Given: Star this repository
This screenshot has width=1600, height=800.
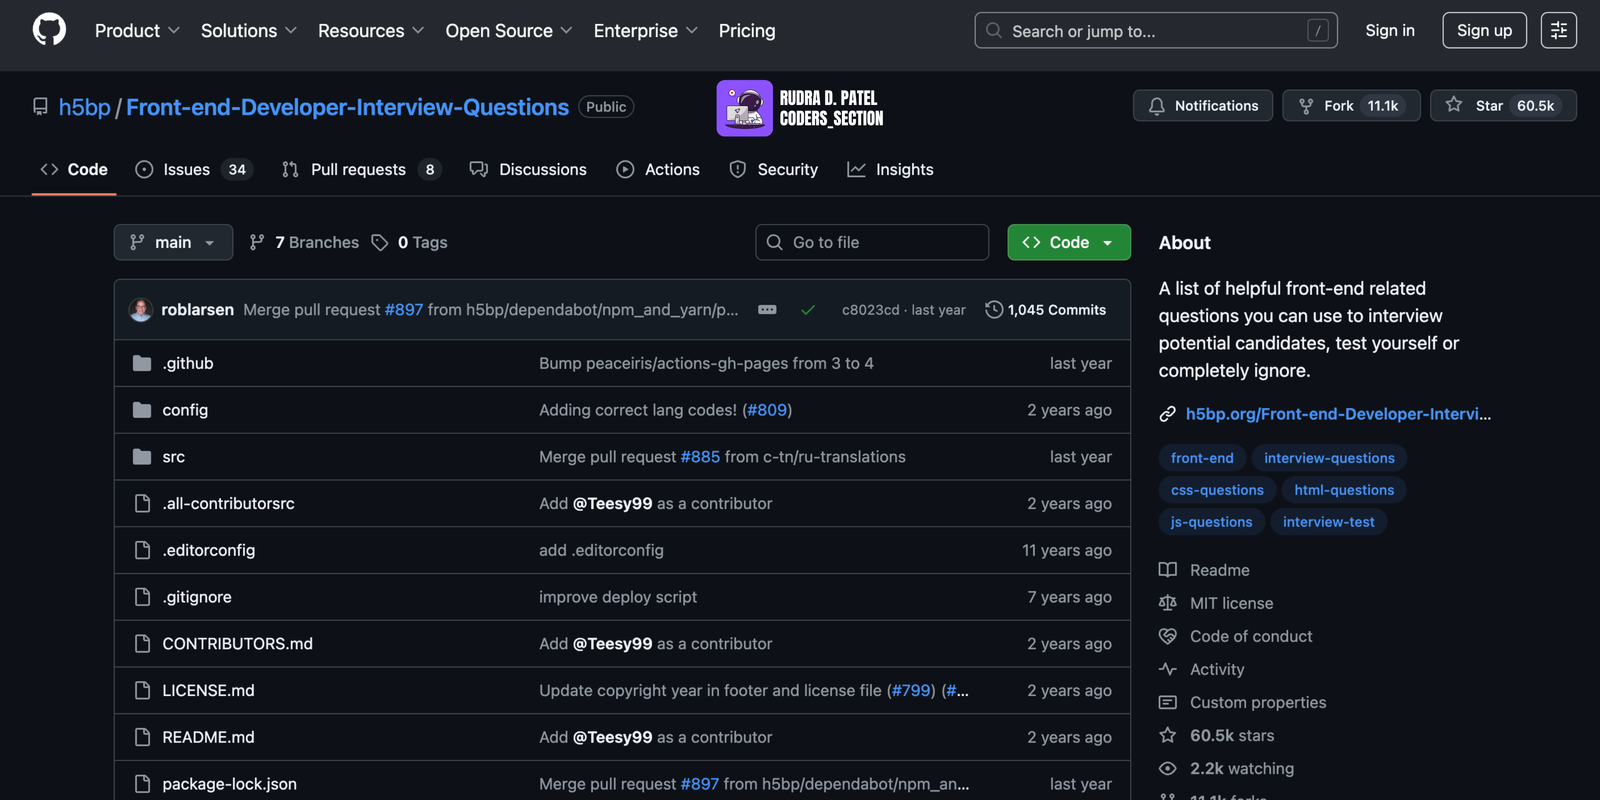Looking at the screenshot, I should (x=1488, y=106).
